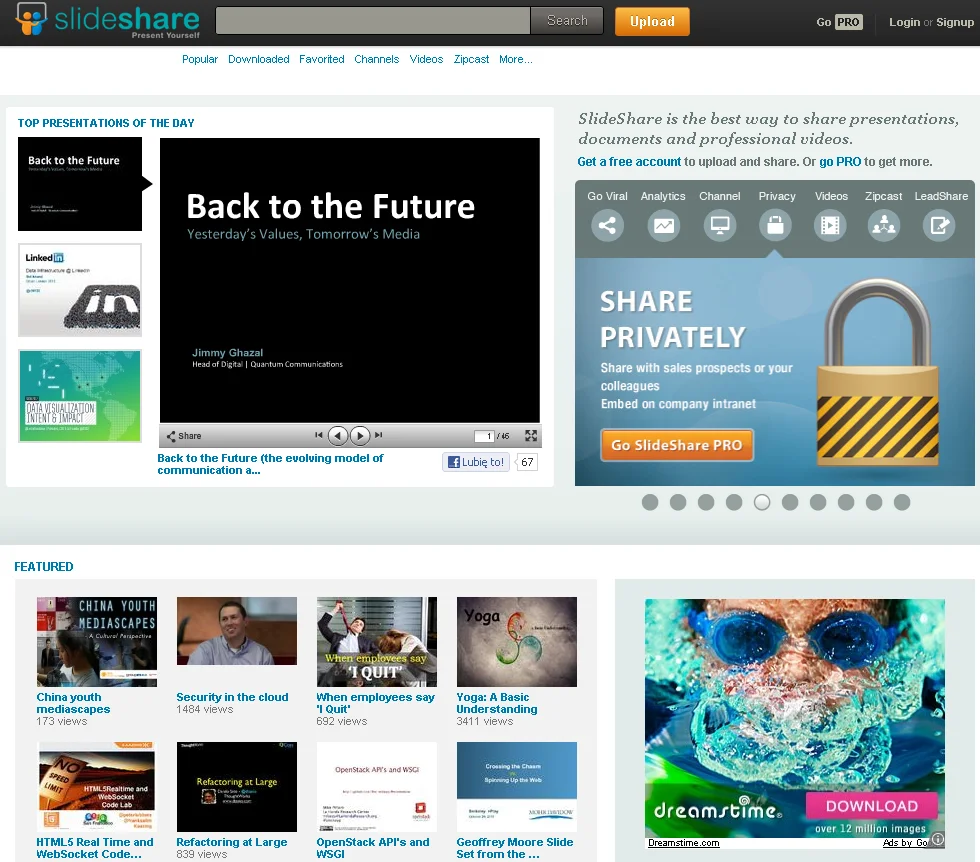980x862 pixels.
Task: Click the Facebook Lubię to! like button
Action: [476, 462]
